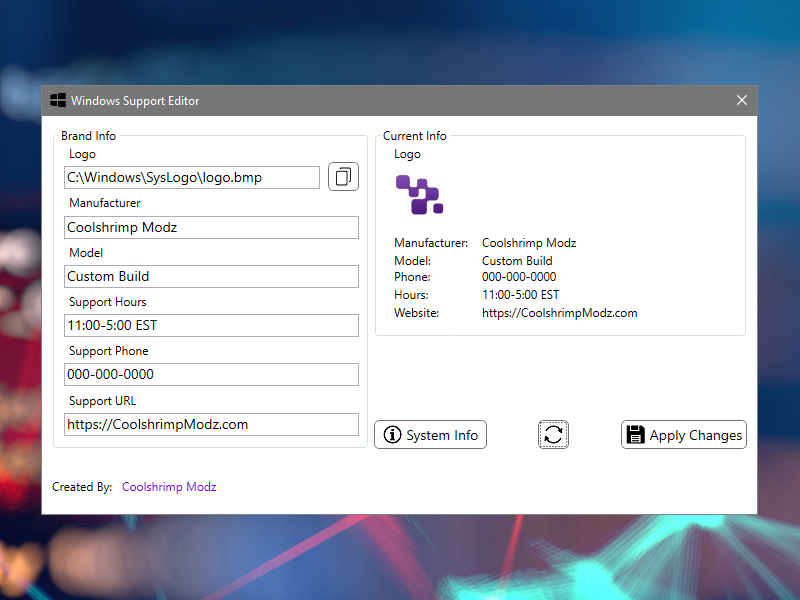800x600 pixels.
Task: Click the Current Info phone number value
Action: (519, 277)
